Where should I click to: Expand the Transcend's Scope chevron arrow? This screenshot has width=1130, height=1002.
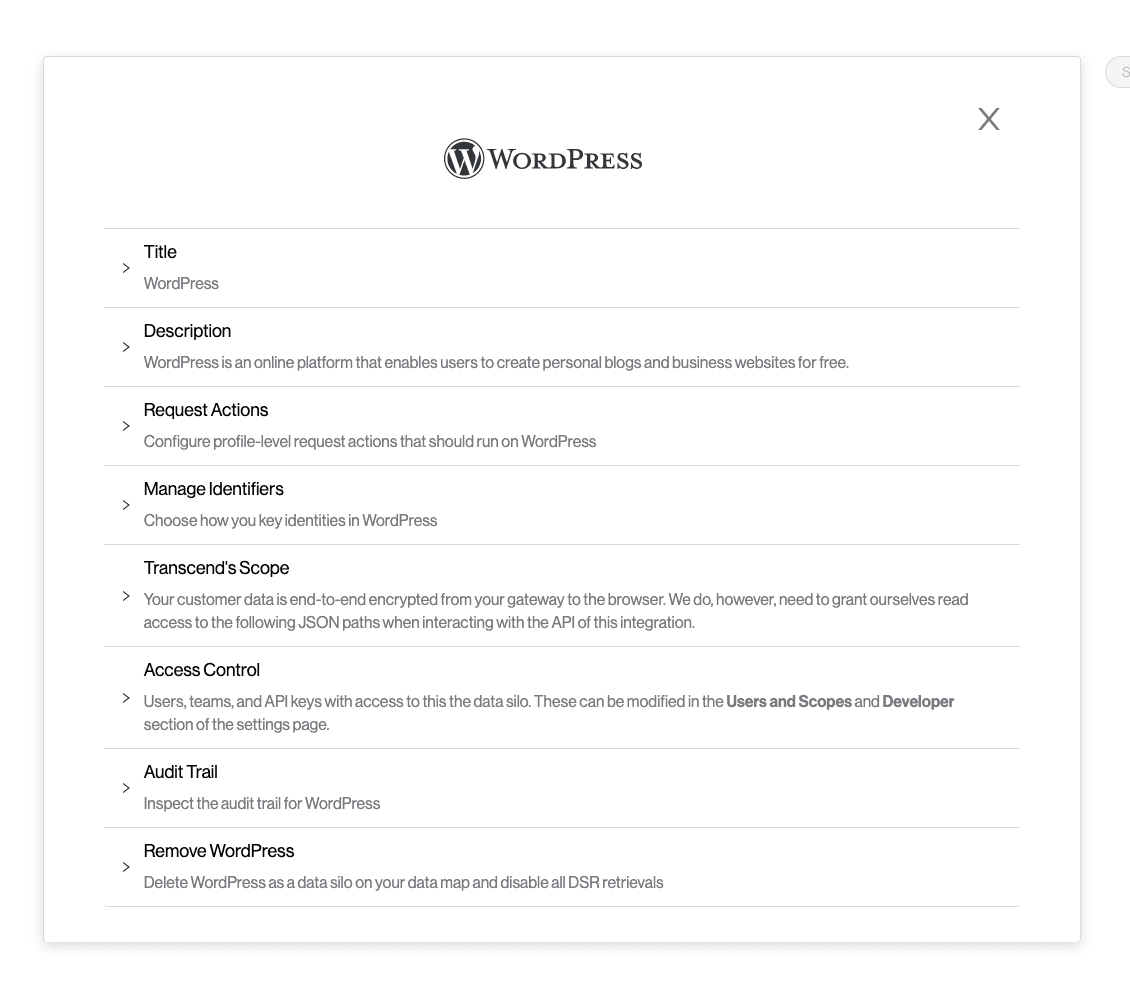coord(126,596)
